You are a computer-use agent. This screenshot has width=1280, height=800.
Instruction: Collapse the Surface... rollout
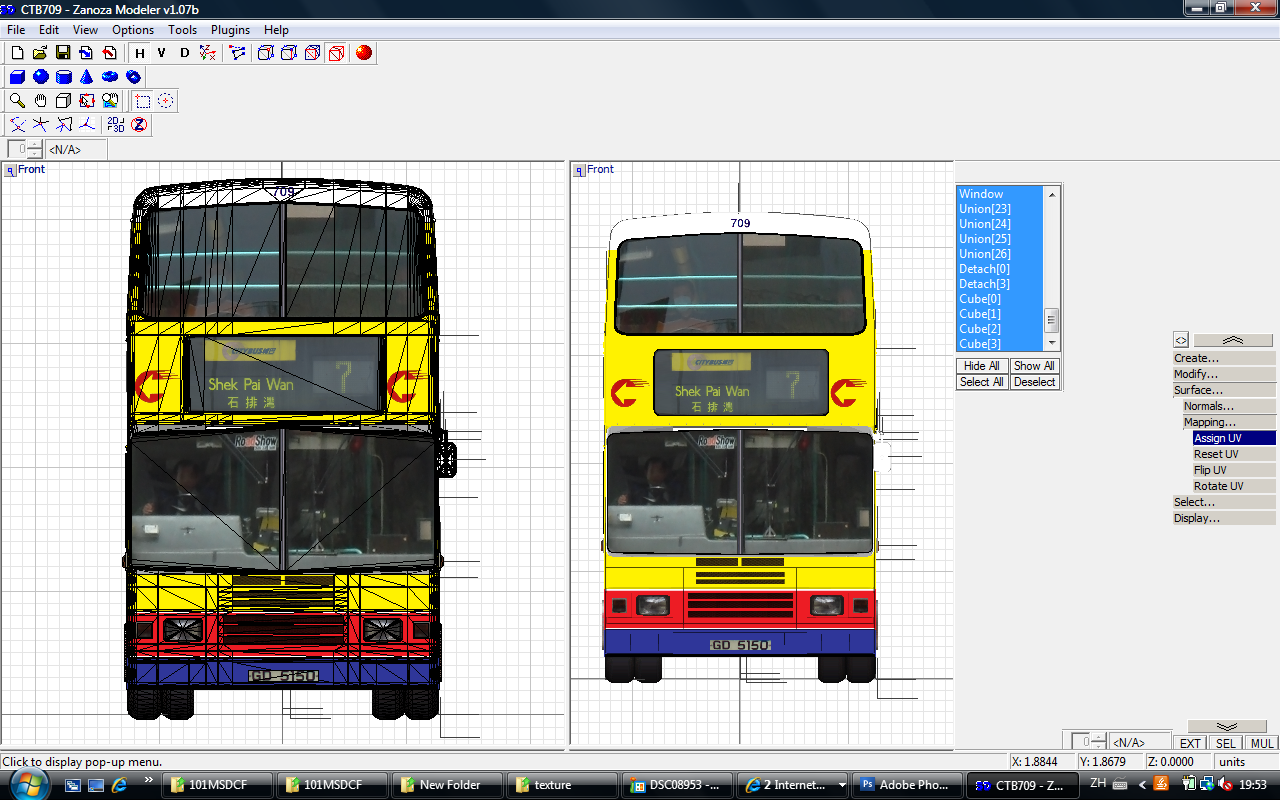[x=1224, y=390]
